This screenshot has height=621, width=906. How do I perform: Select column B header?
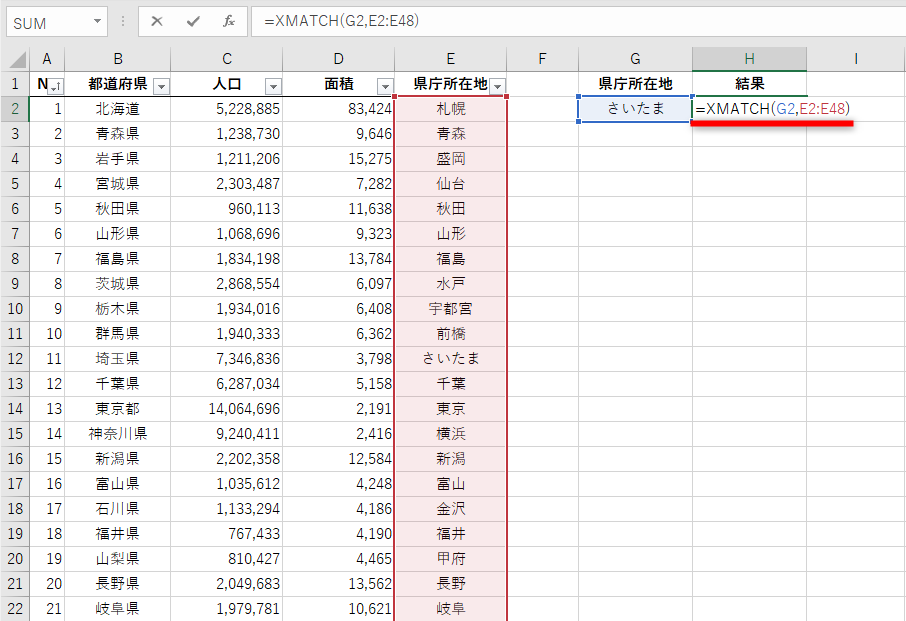(118, 59)
